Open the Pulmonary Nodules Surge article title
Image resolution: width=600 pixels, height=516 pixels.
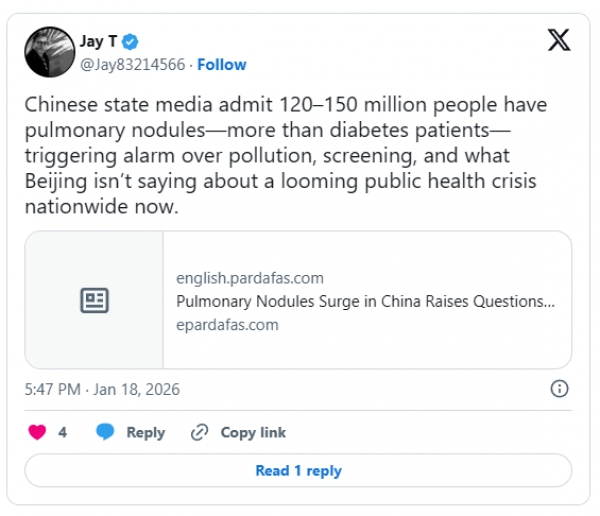click(365, 301)
